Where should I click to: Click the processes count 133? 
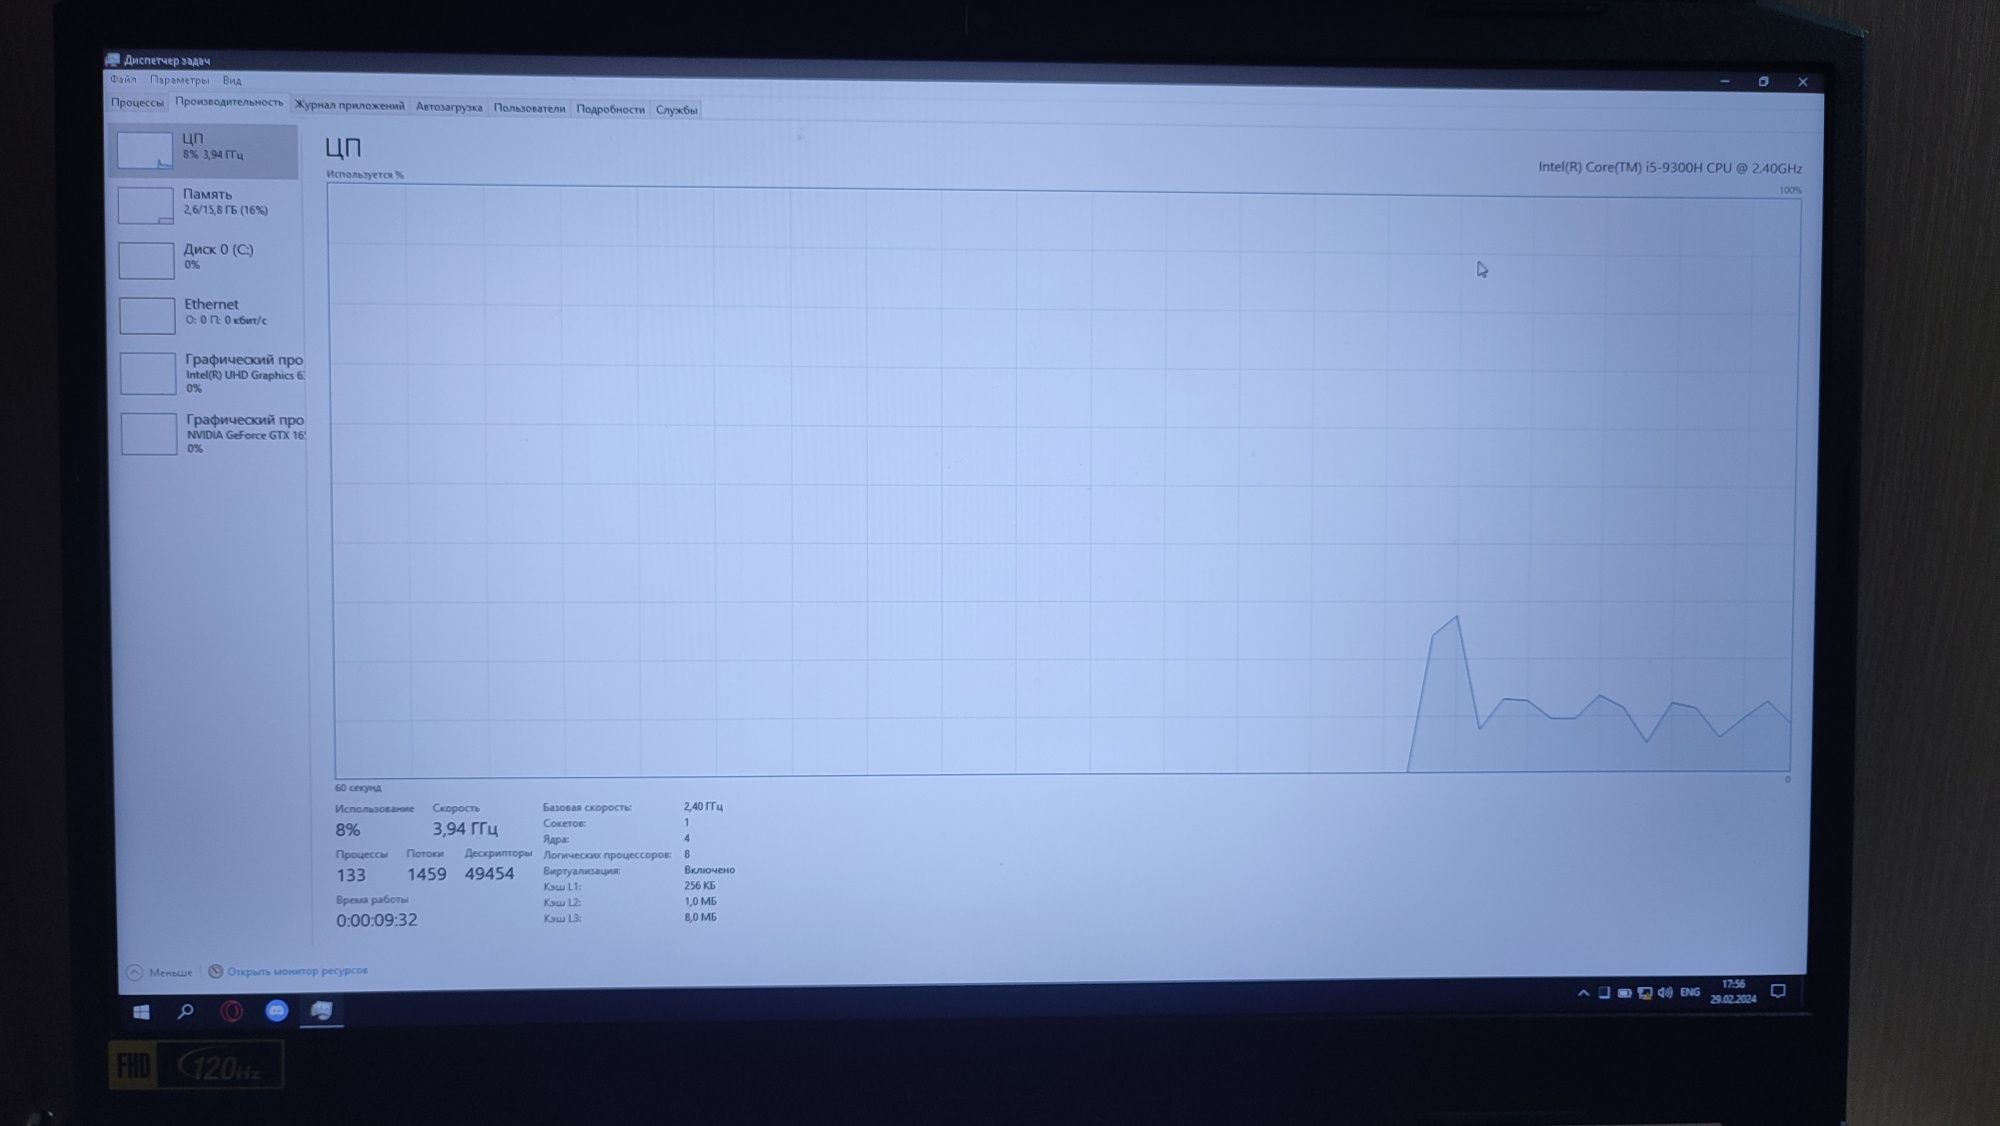[x=351, y=875]
